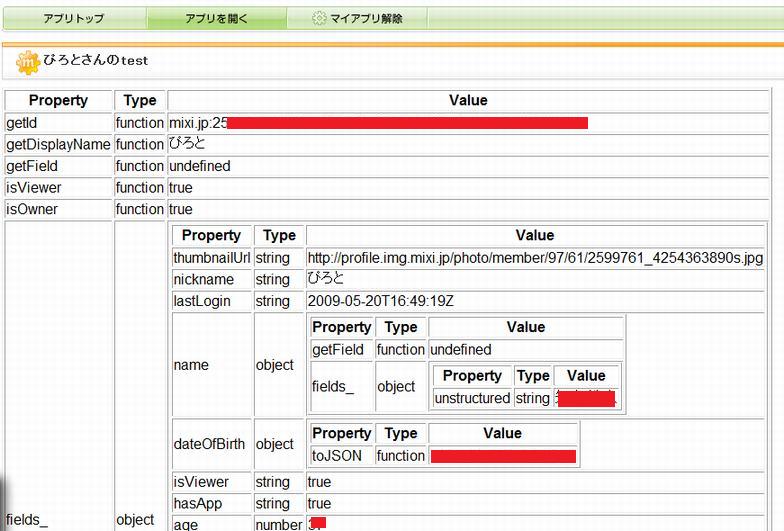Open the アプリトップ tab
This screenshot has height=531, width=784.
pos(74,19)
